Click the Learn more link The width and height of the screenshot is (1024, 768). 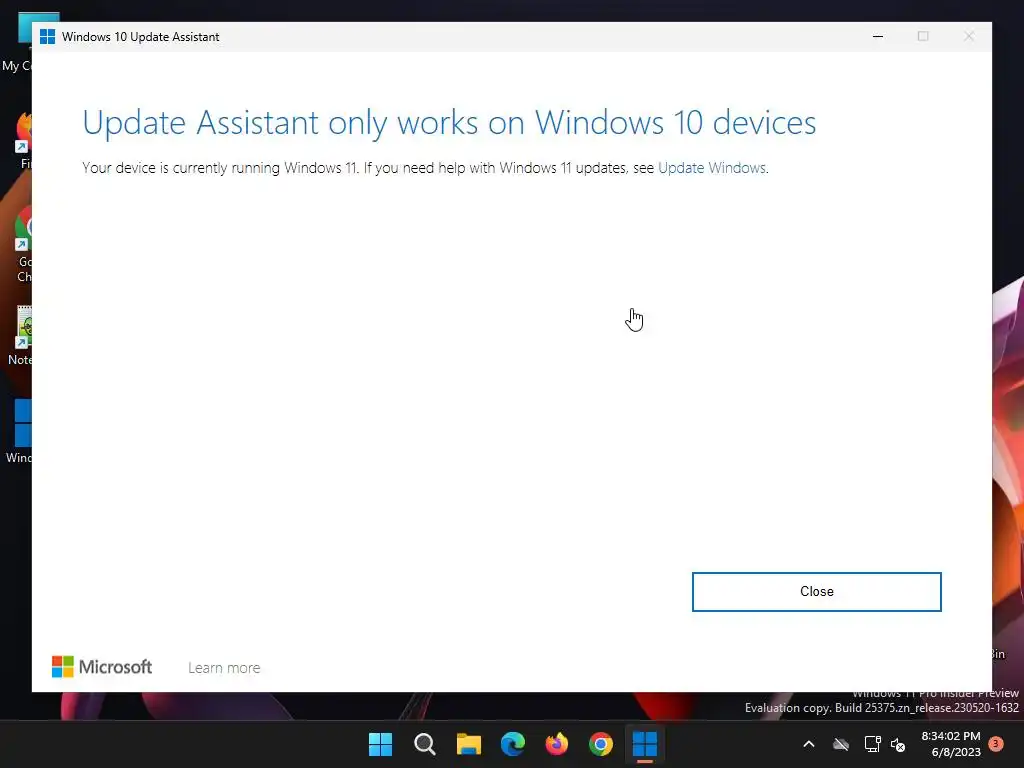coord(224,668)
